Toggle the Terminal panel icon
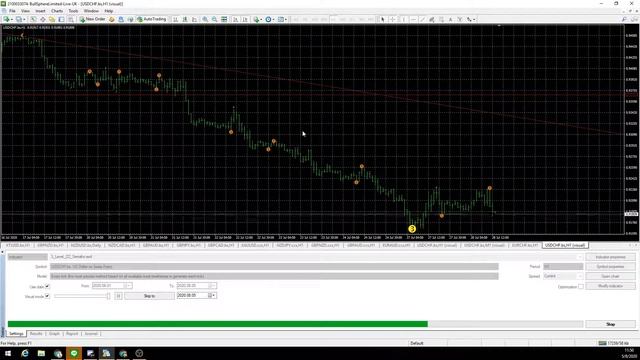This screenshot has width=640, height=360. (61, 19)
